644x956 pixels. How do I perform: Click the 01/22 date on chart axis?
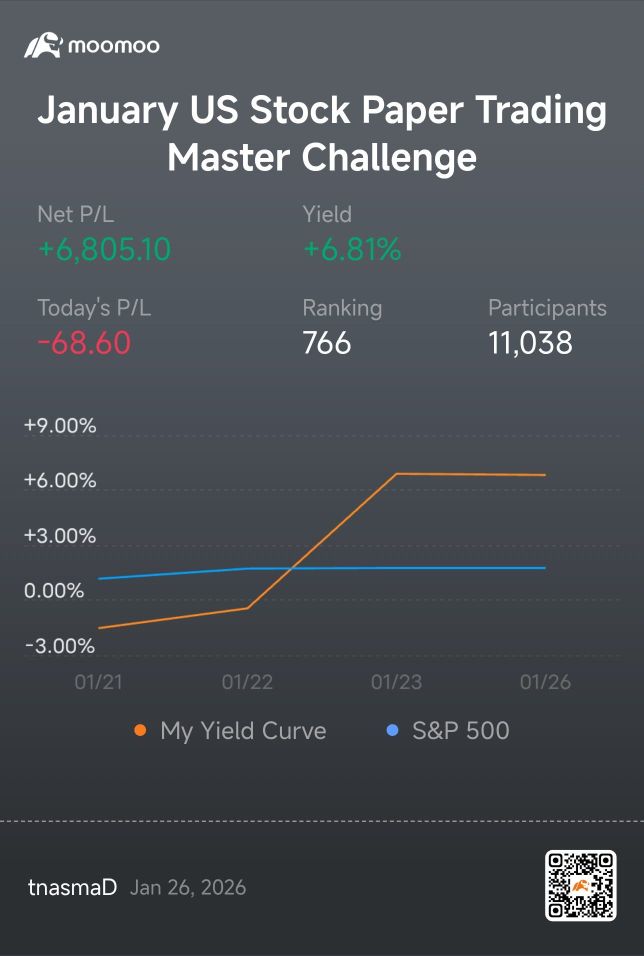[247, 682]
